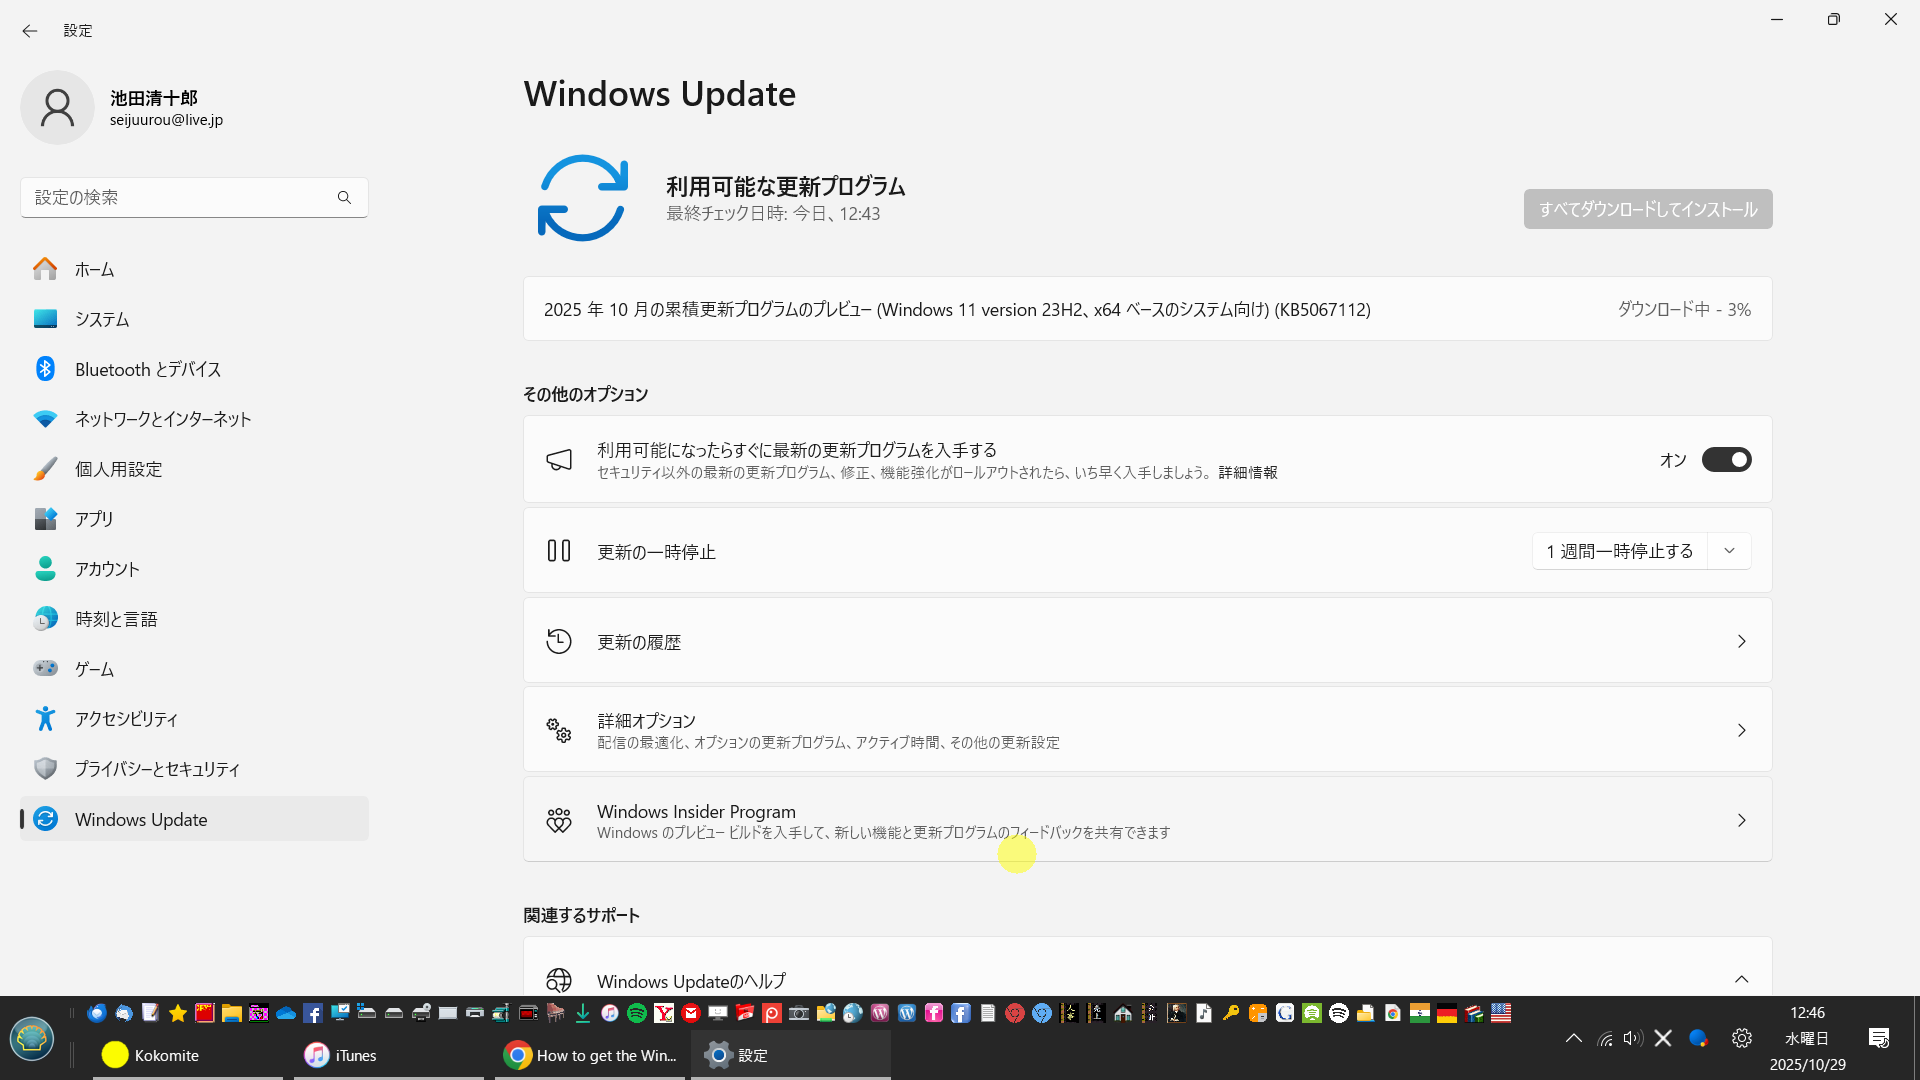The image size is (1920, 1080).
Task: Select プライバシーとセキュリティ in the sidebar
Action: click(x=194, y=769)
